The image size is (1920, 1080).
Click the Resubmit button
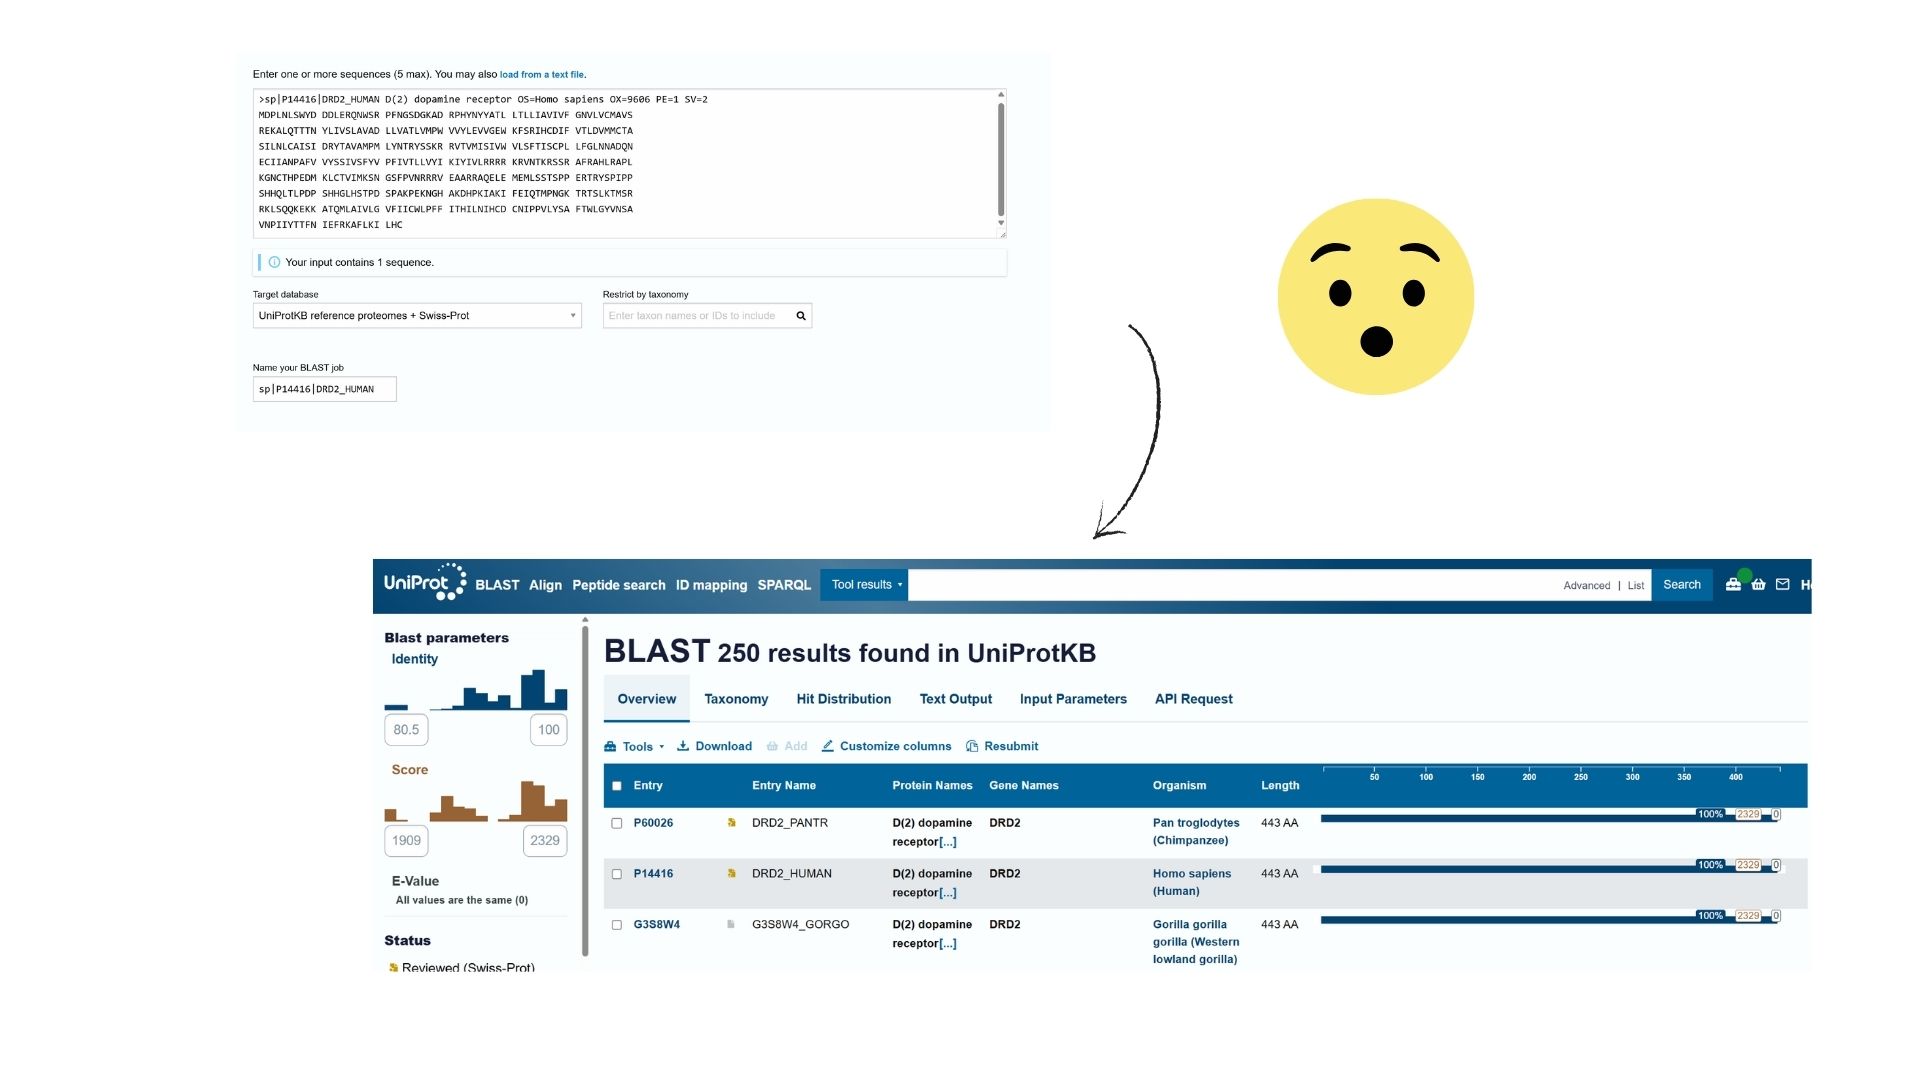click(1002, 747)
